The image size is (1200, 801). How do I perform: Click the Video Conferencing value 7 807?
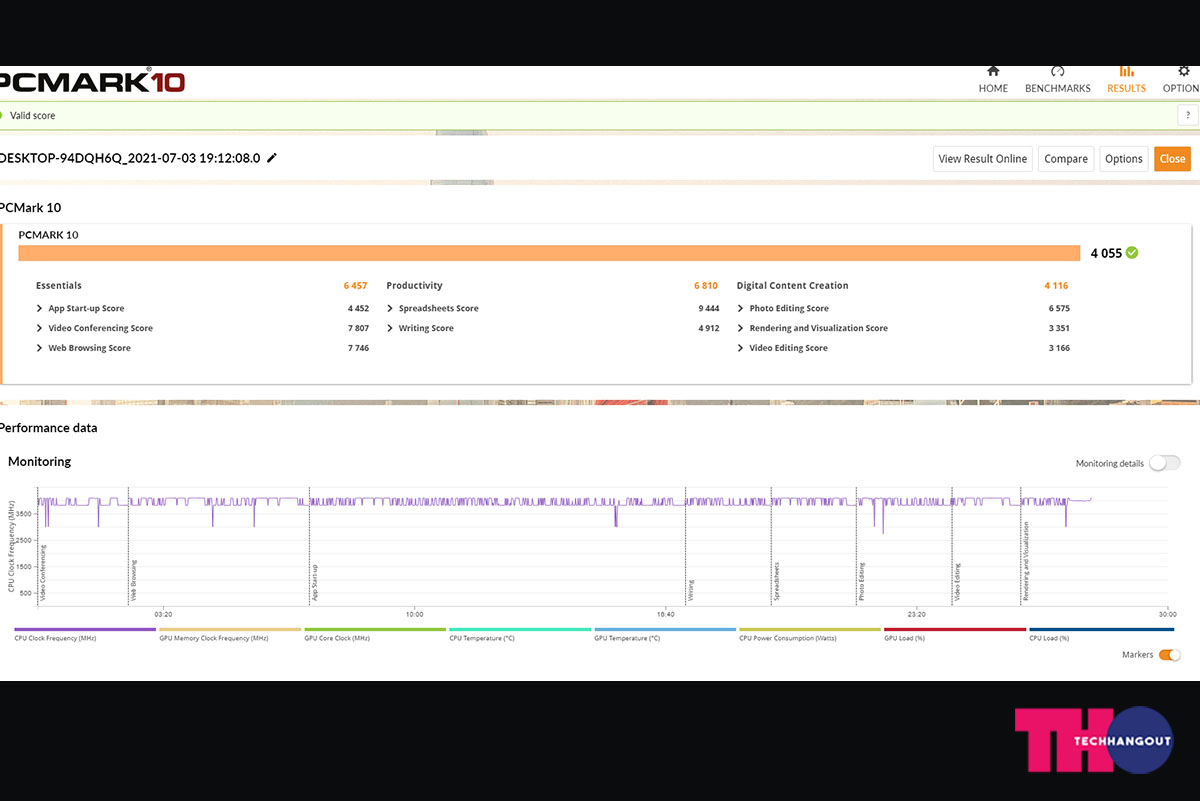click(358, 328)
